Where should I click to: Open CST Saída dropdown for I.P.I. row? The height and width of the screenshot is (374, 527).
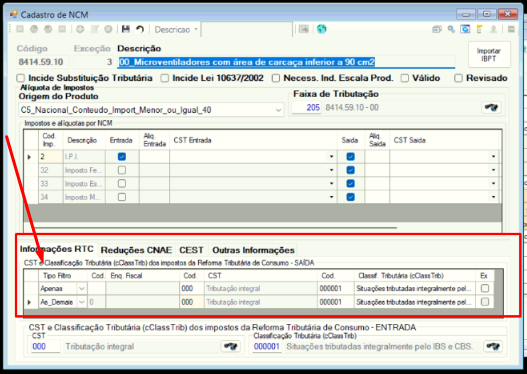tap(493, 157)
